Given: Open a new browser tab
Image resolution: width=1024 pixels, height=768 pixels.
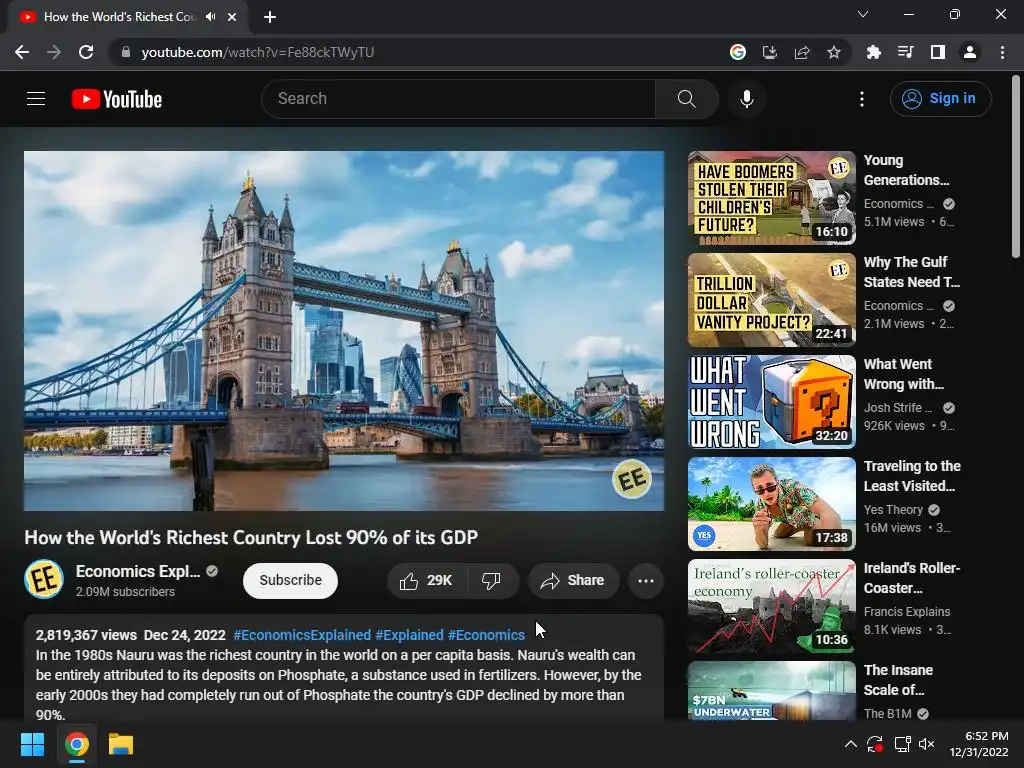Looking at the screenshot, I should 270,17.
